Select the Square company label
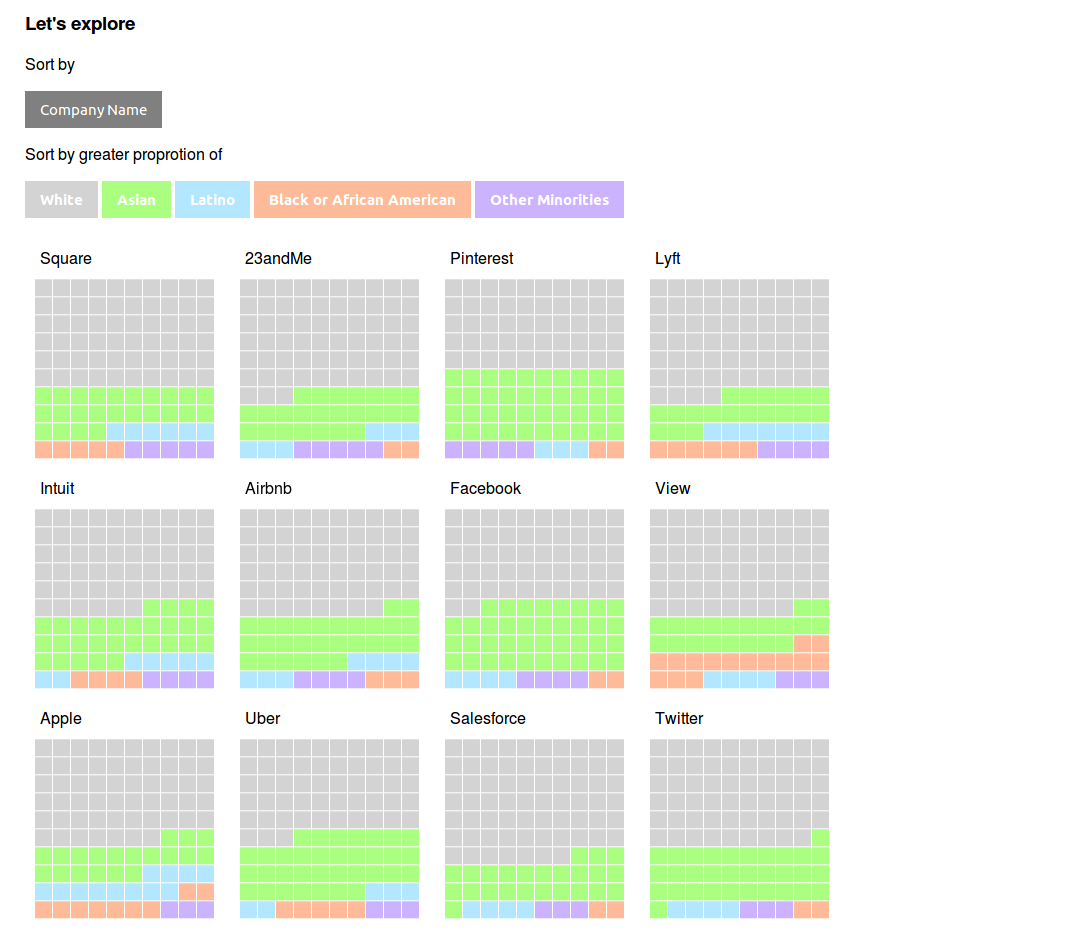1076x931 pixels. (x=66, y=259)
